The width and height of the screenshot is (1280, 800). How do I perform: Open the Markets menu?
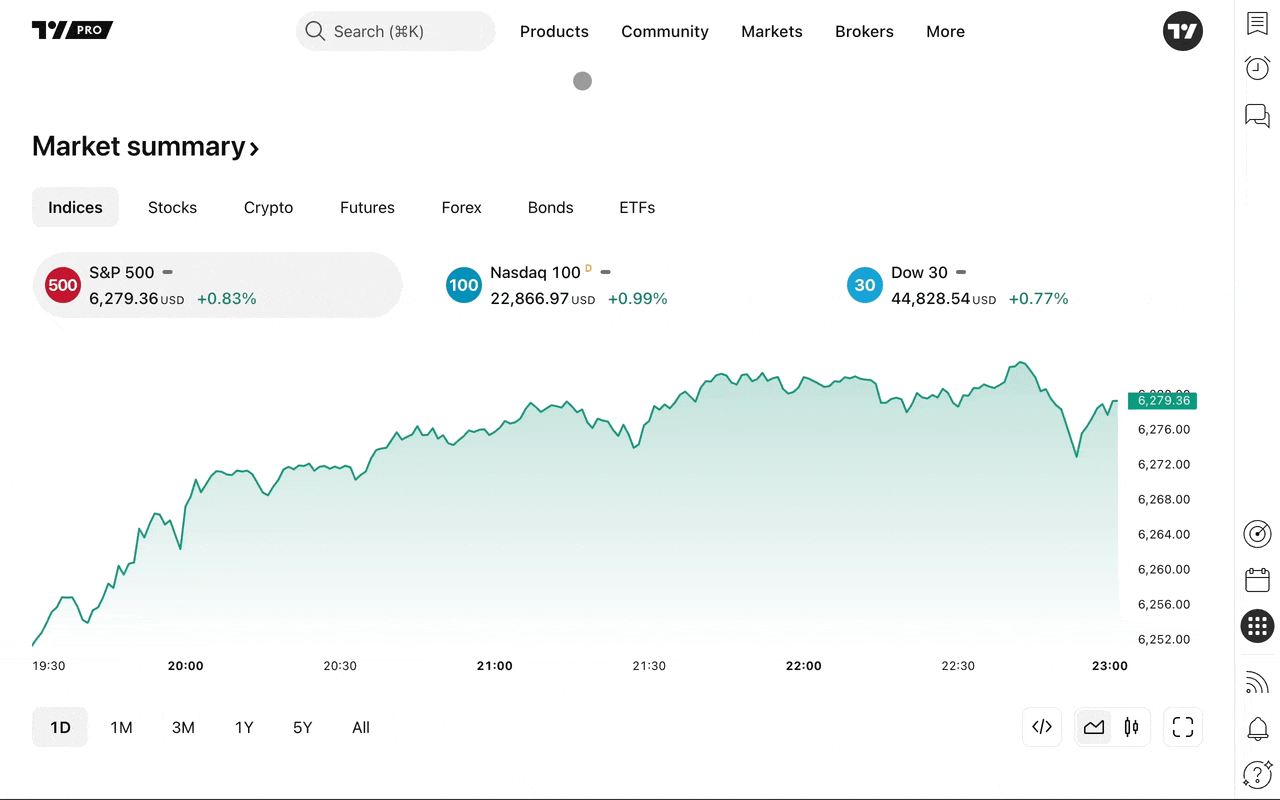pyautogui.click(x=771, y=31)
